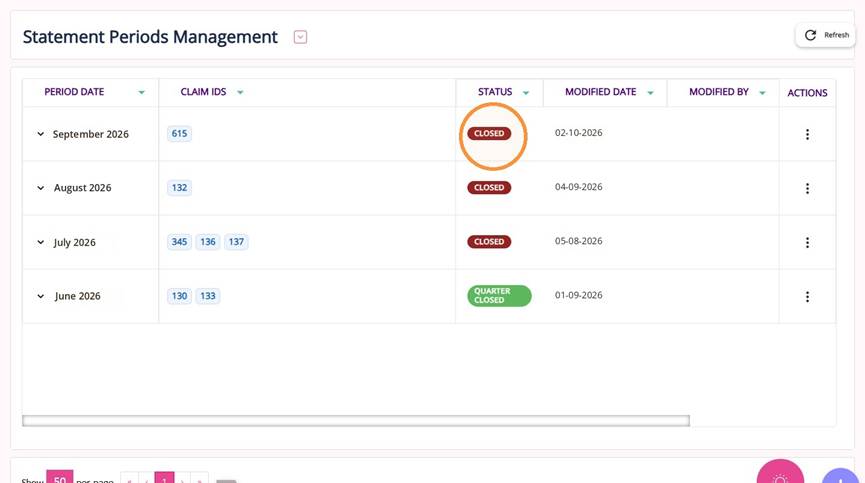The image size is (865, 483).
Task: Expand the July 2026 row
Action: pyautogui.click(x=40, y=242)
